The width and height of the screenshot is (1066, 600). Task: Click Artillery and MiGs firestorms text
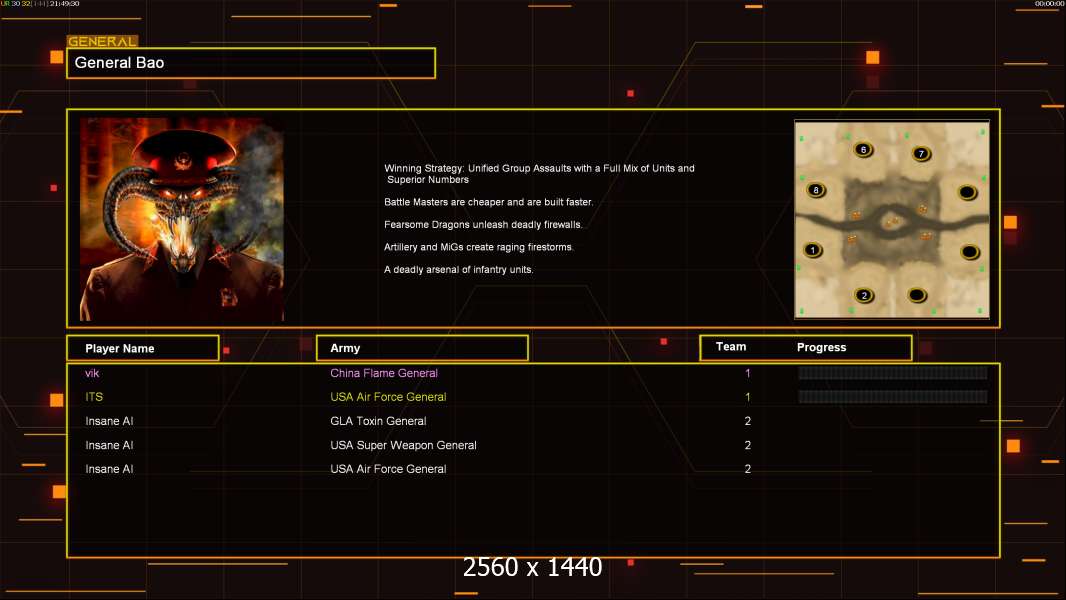click(x=479, y=247)
